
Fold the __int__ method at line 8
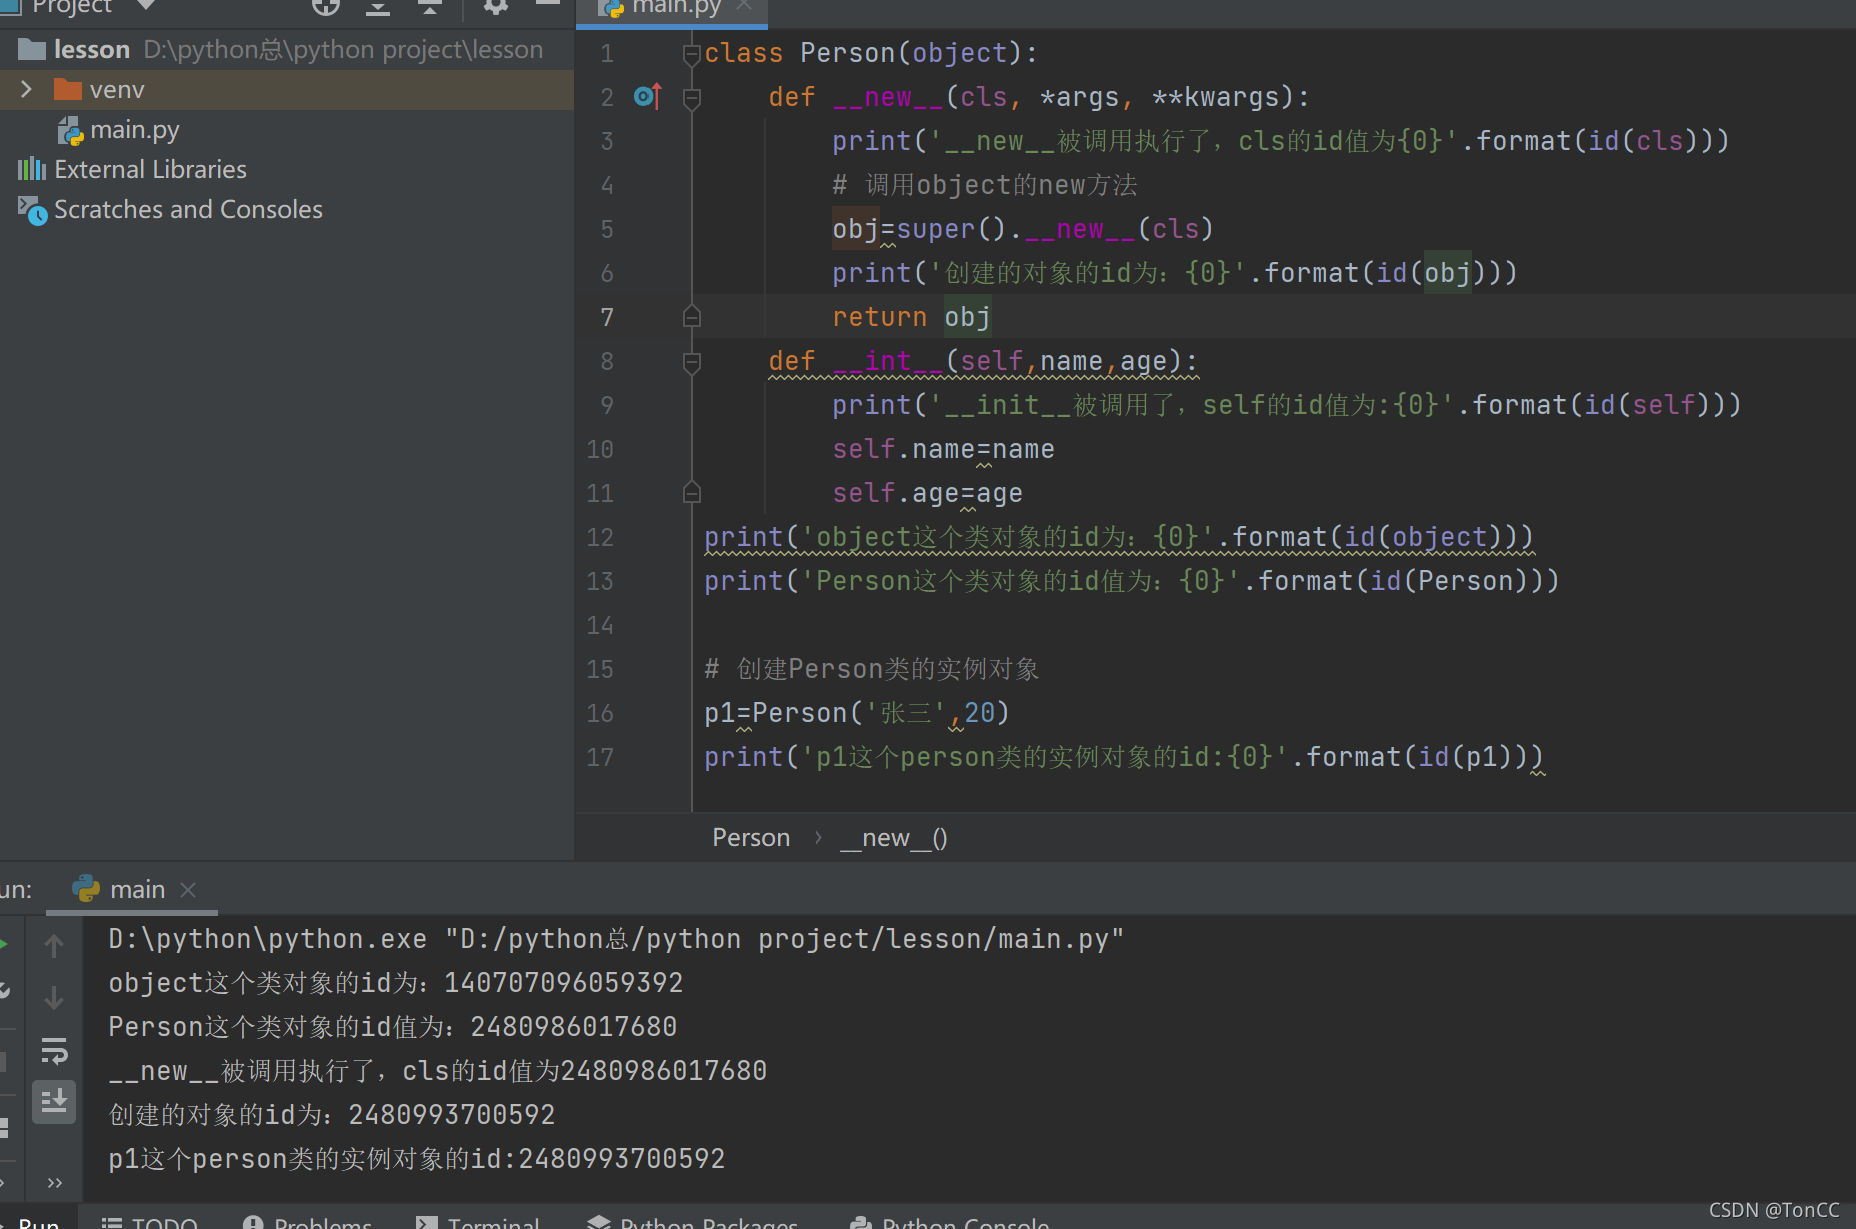[x=691, y=361]
